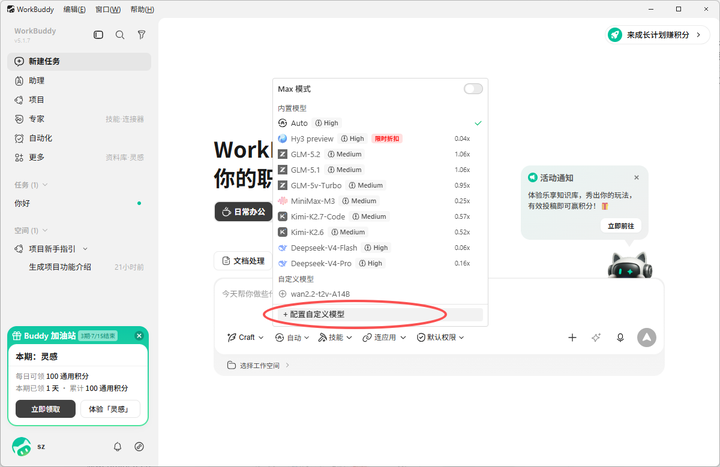Select the Auto model
Image resolution: width=720 pixels, height=467 pixels.
click(380, 123)
